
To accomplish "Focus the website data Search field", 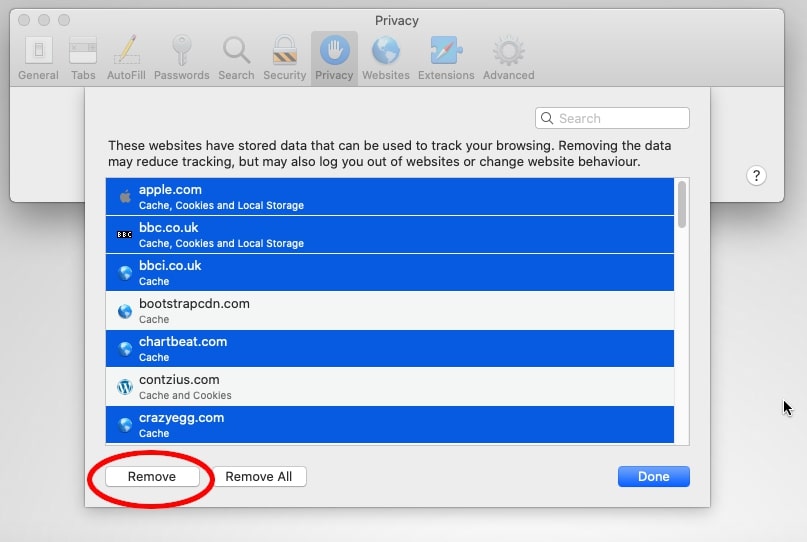I will point(612,118).
